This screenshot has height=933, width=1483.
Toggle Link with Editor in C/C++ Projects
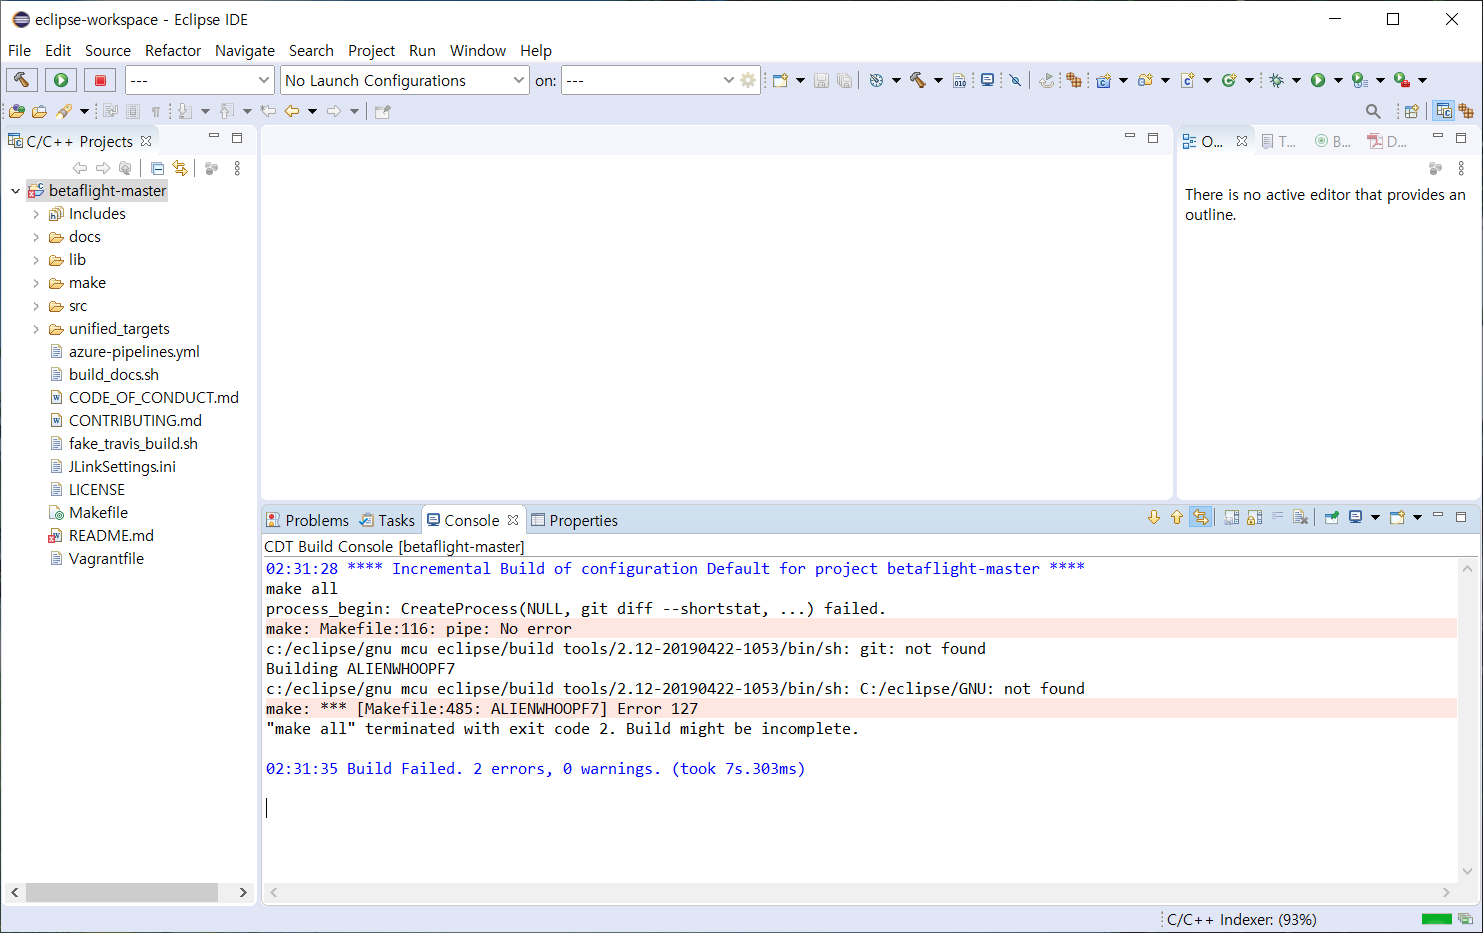[180, 168]
